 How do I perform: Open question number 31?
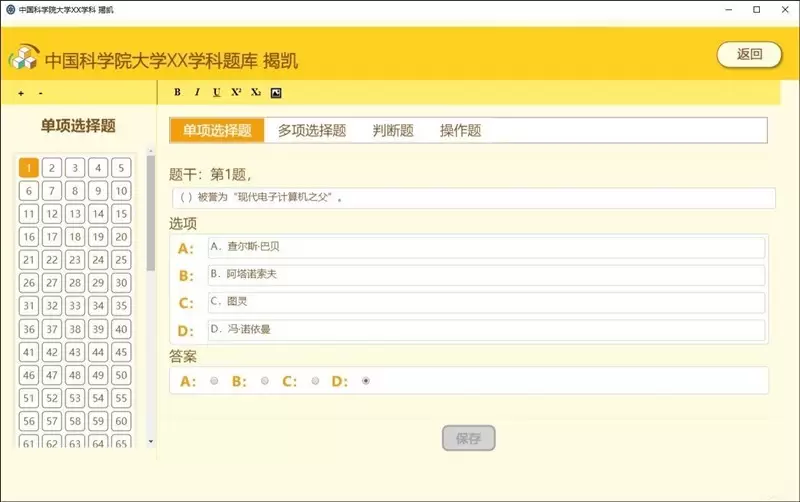(29, 306)
